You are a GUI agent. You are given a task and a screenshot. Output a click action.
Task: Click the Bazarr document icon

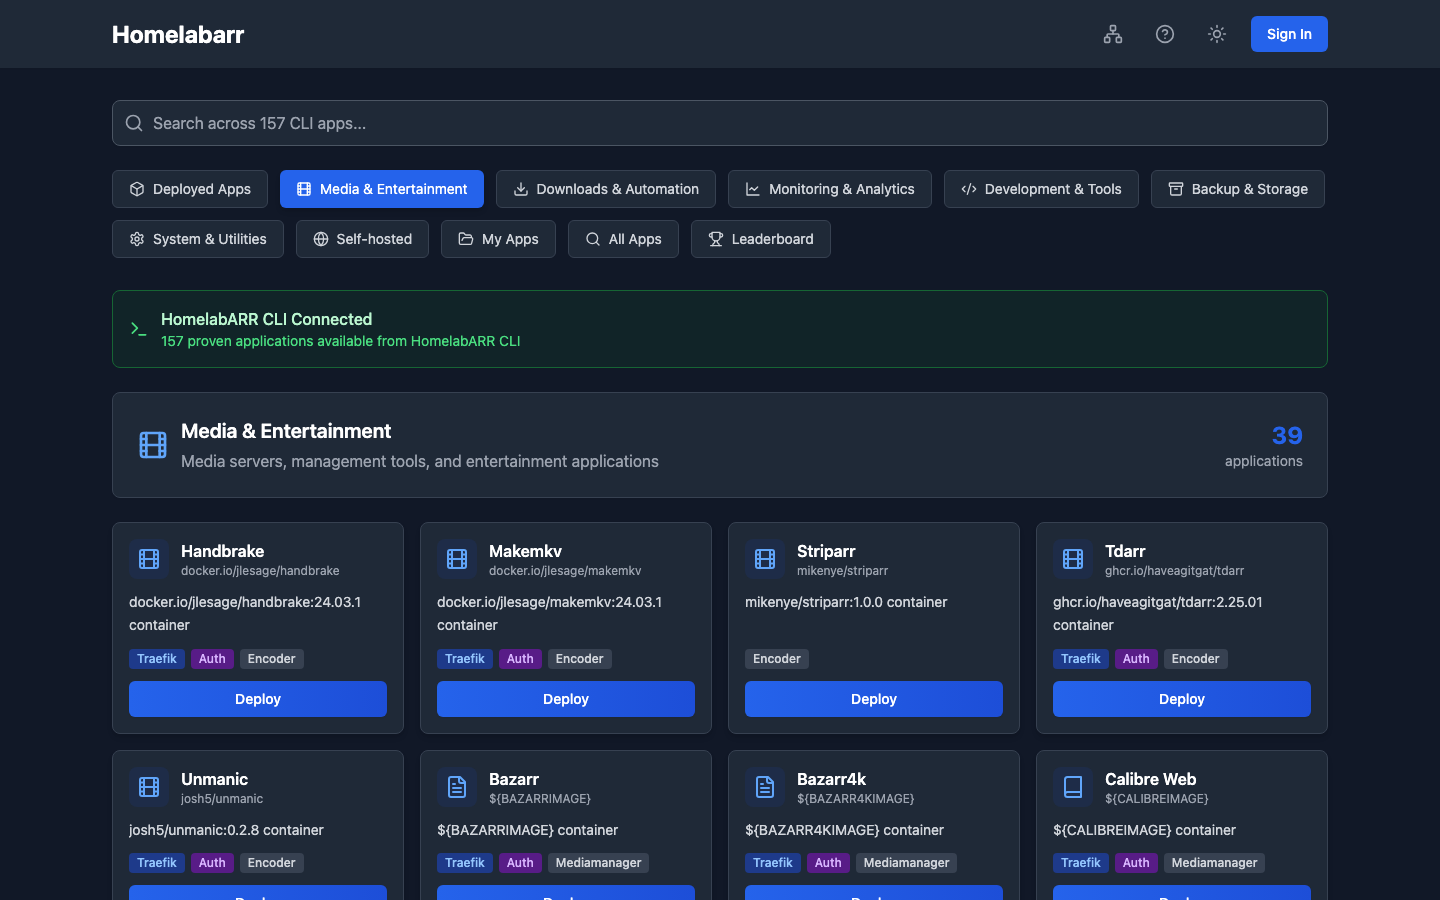pos(457,787)
